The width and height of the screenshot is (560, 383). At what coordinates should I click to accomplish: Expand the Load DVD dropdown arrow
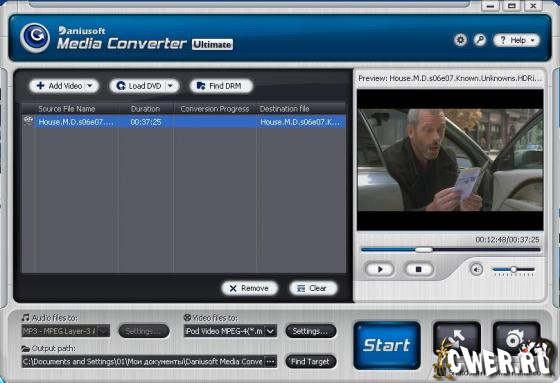pyautogui.click(x=171, y=86)
